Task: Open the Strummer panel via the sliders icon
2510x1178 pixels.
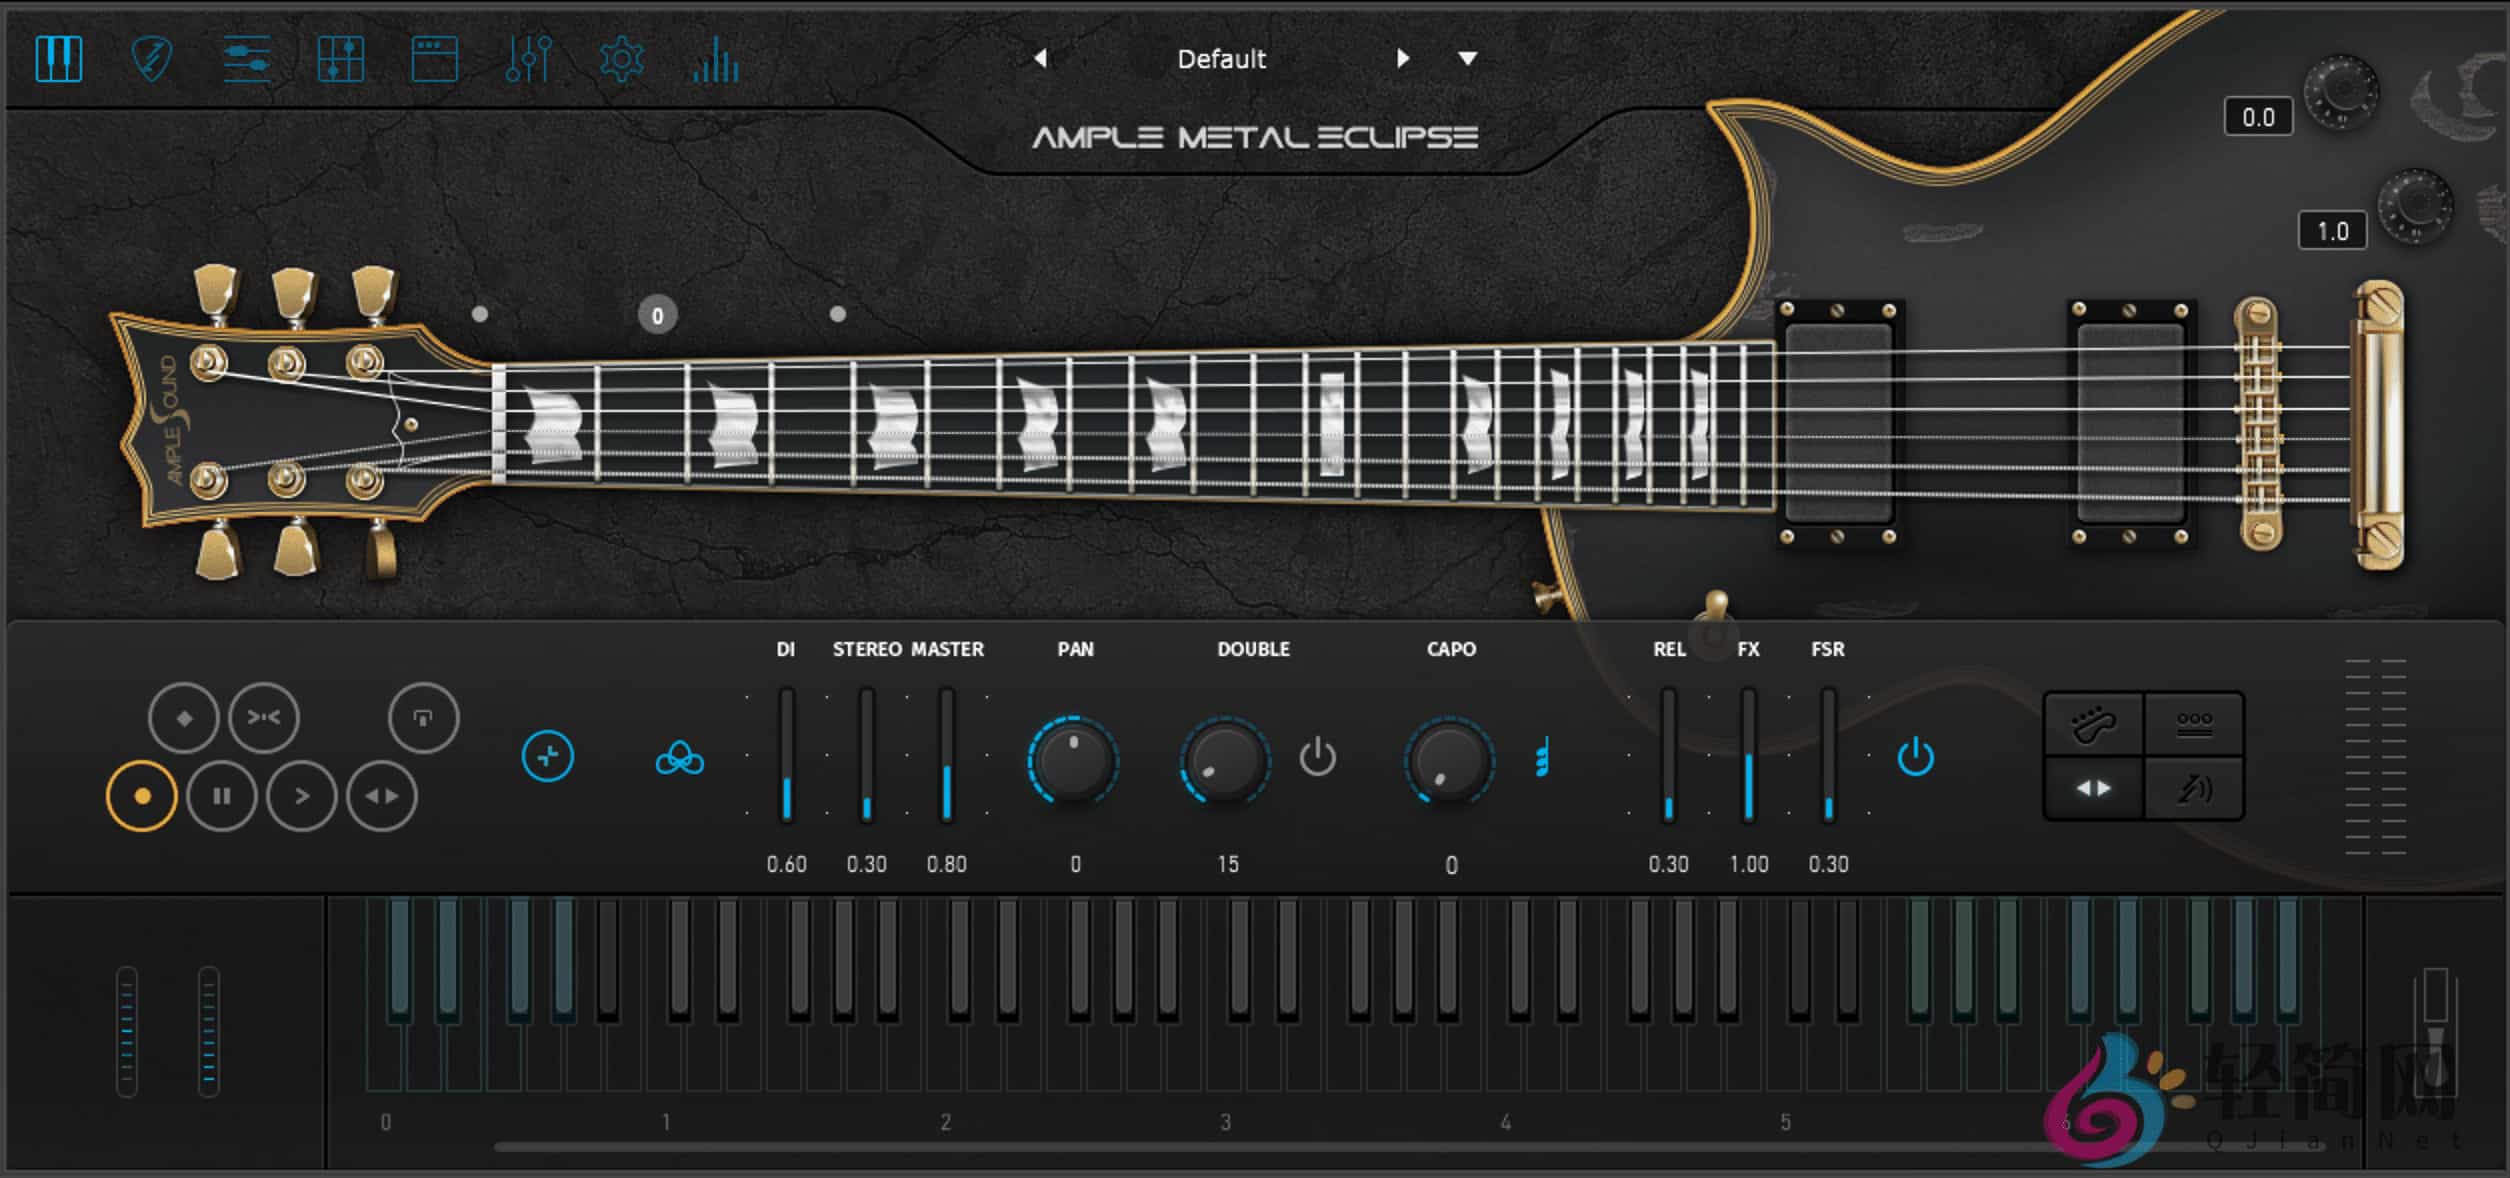Action: coord(245,60)
